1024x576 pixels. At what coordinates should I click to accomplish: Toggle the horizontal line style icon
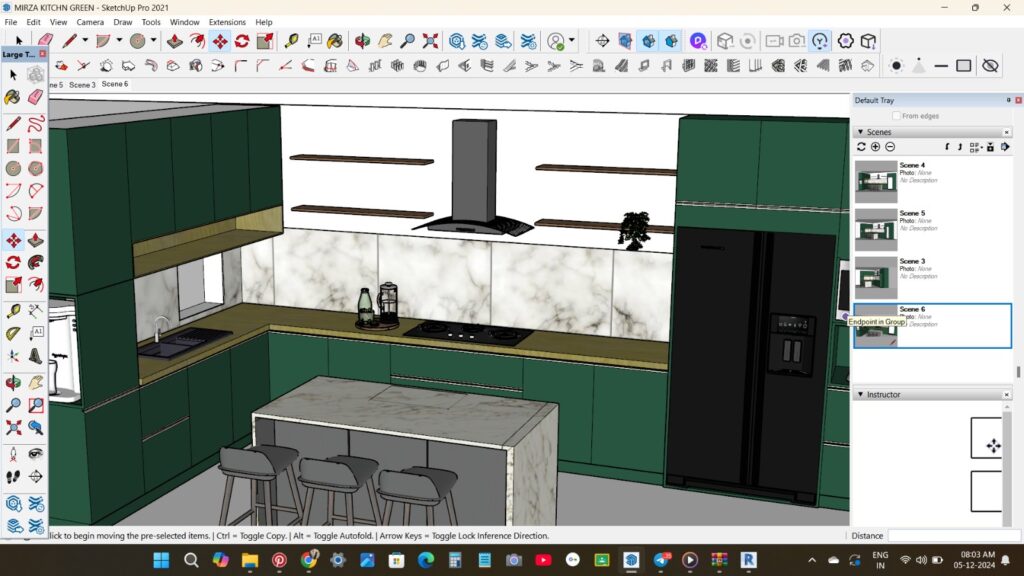click(x=941, y=65)
